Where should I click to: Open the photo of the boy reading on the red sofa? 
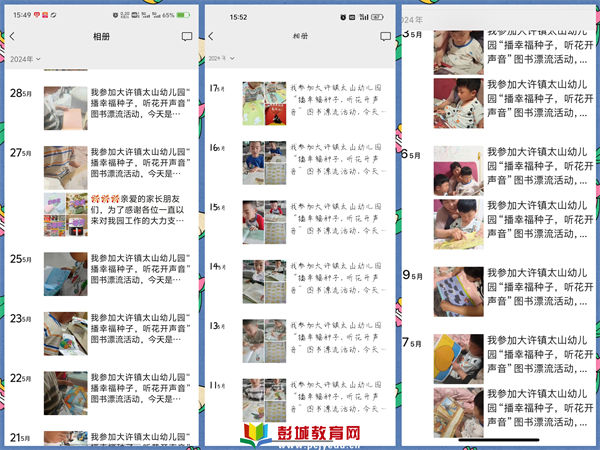click(458, 103)
